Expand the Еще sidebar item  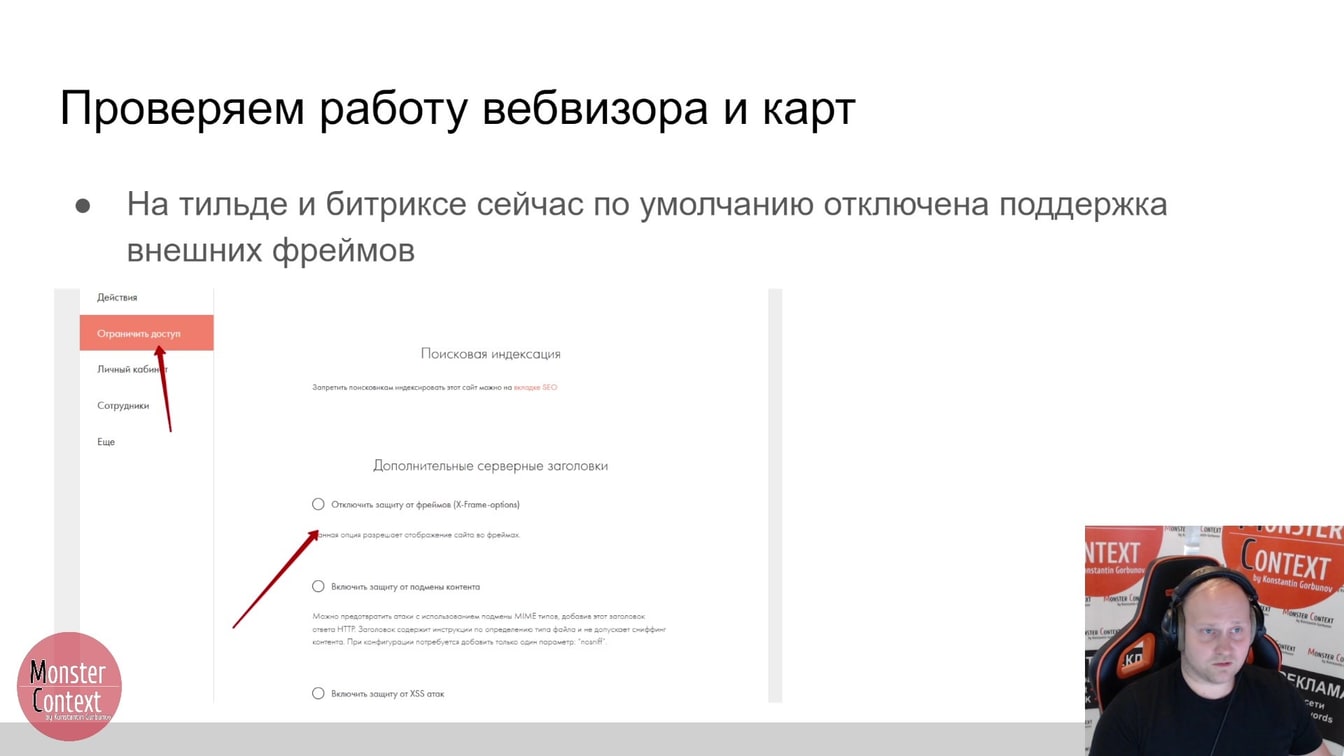pyautogui.click(x=106, y=441)
